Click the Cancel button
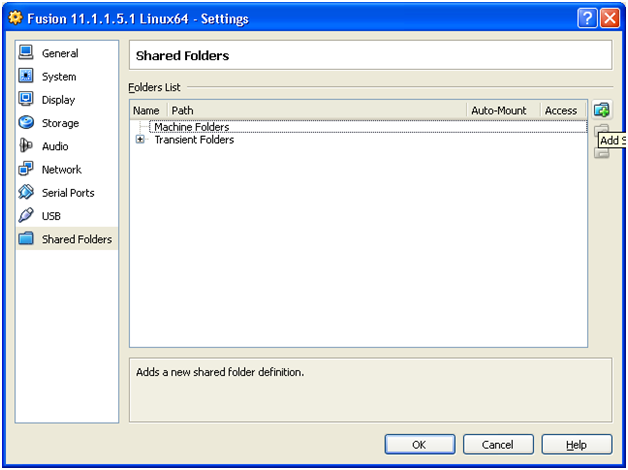The image size is (628, 470). click(498, 444)
